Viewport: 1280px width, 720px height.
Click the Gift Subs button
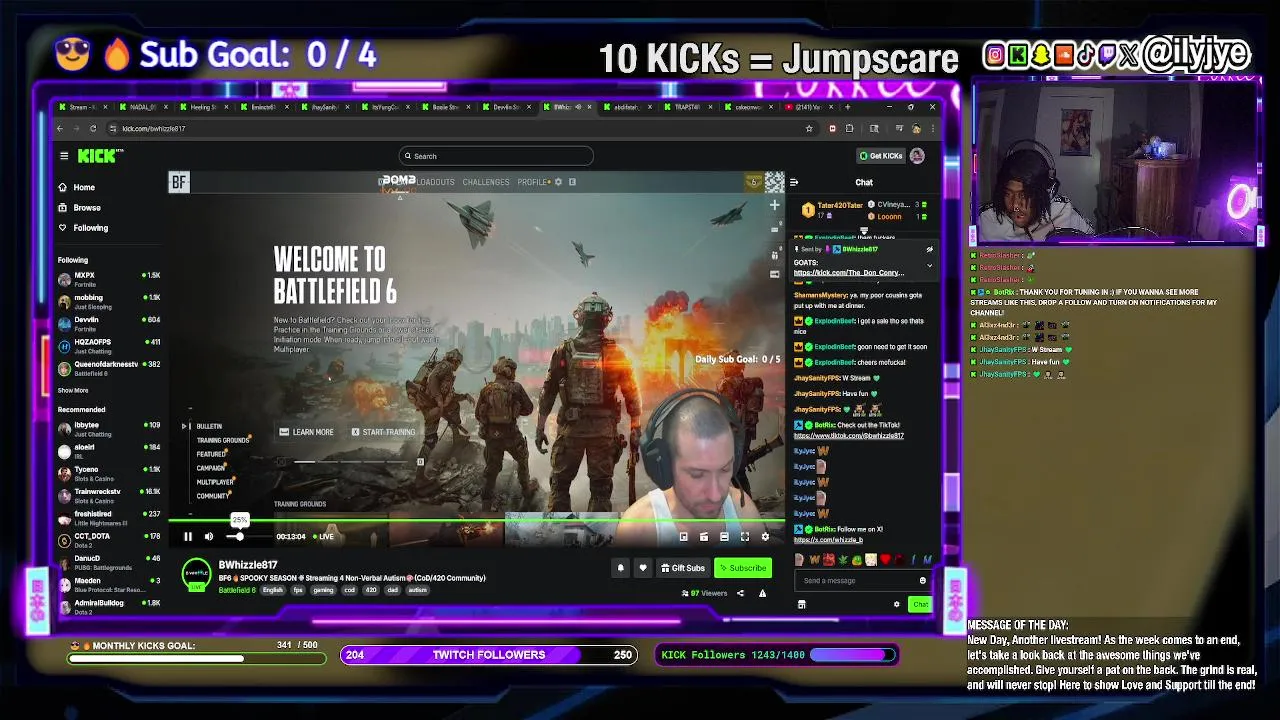[x=683, y=568]
